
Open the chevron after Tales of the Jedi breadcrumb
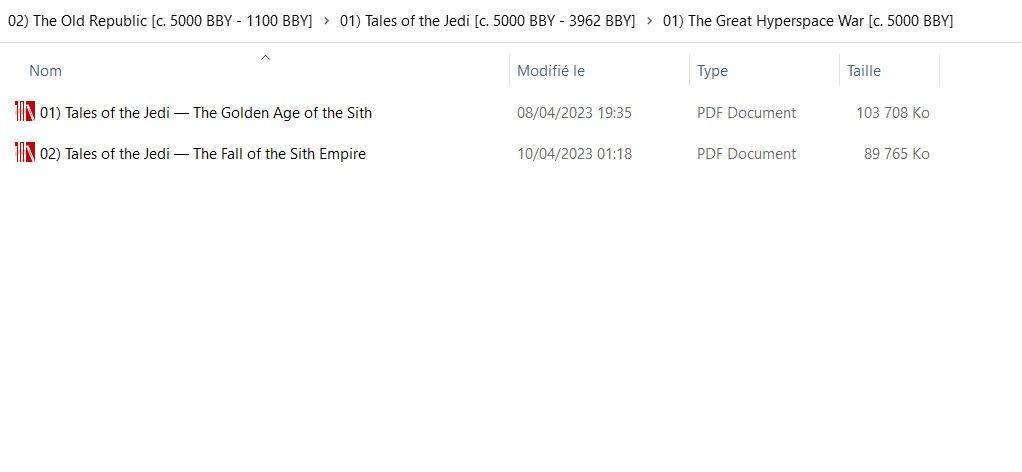tap(649, 21)
